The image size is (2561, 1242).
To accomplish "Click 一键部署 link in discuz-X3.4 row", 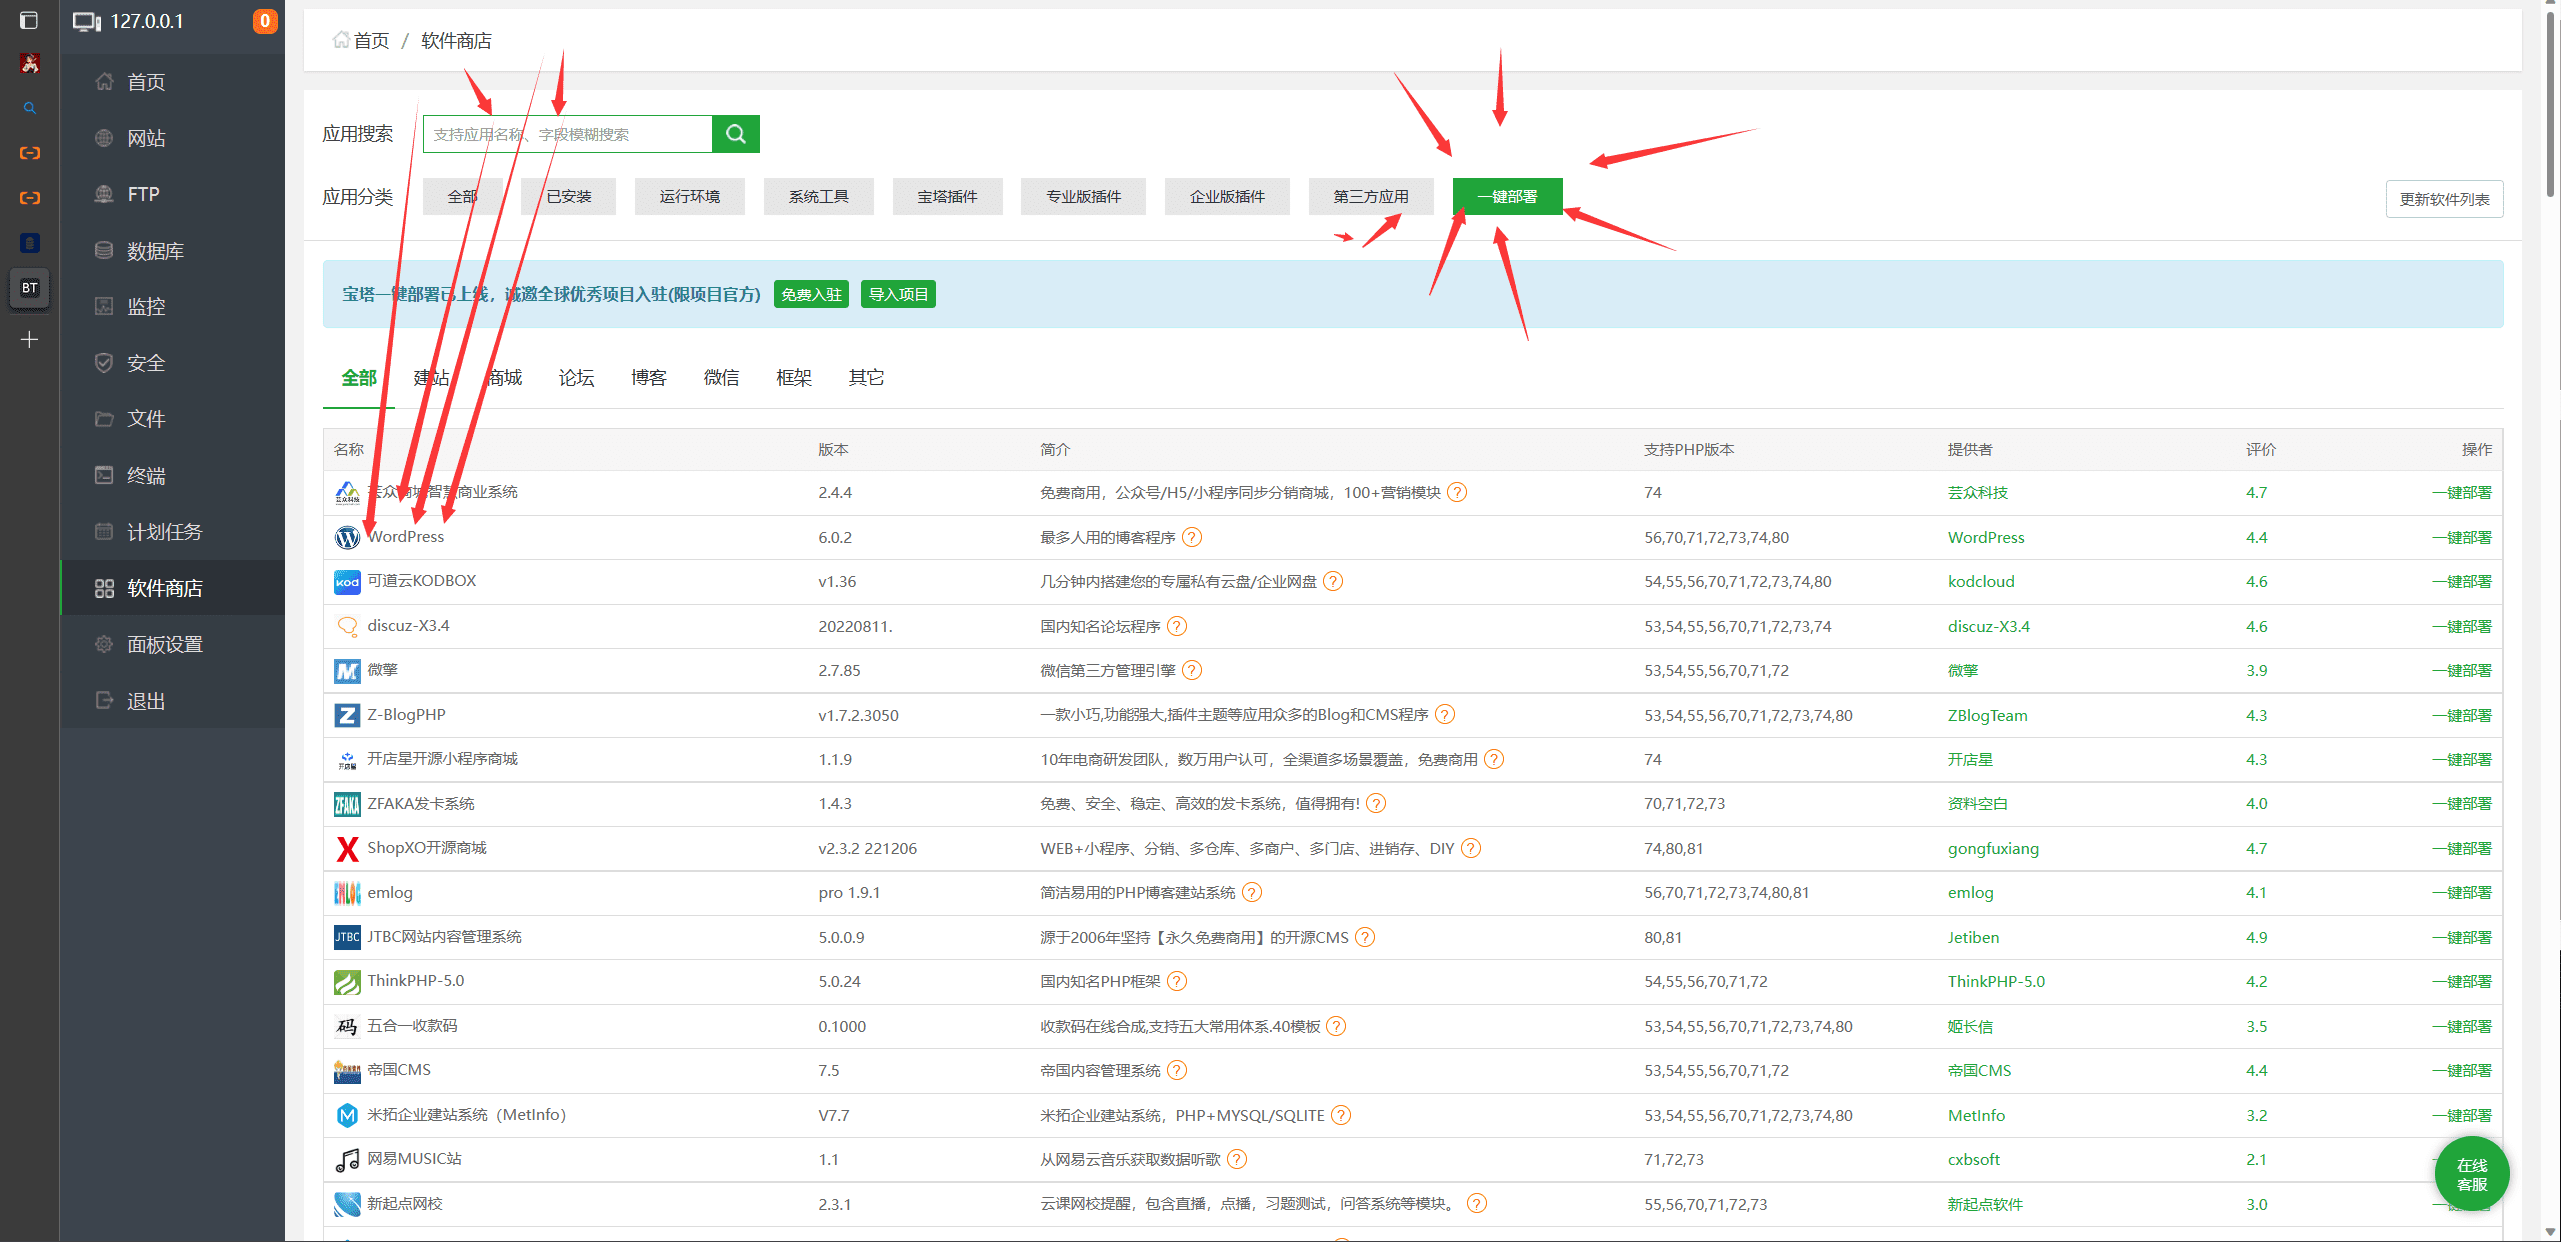I will coord(2461,627).
